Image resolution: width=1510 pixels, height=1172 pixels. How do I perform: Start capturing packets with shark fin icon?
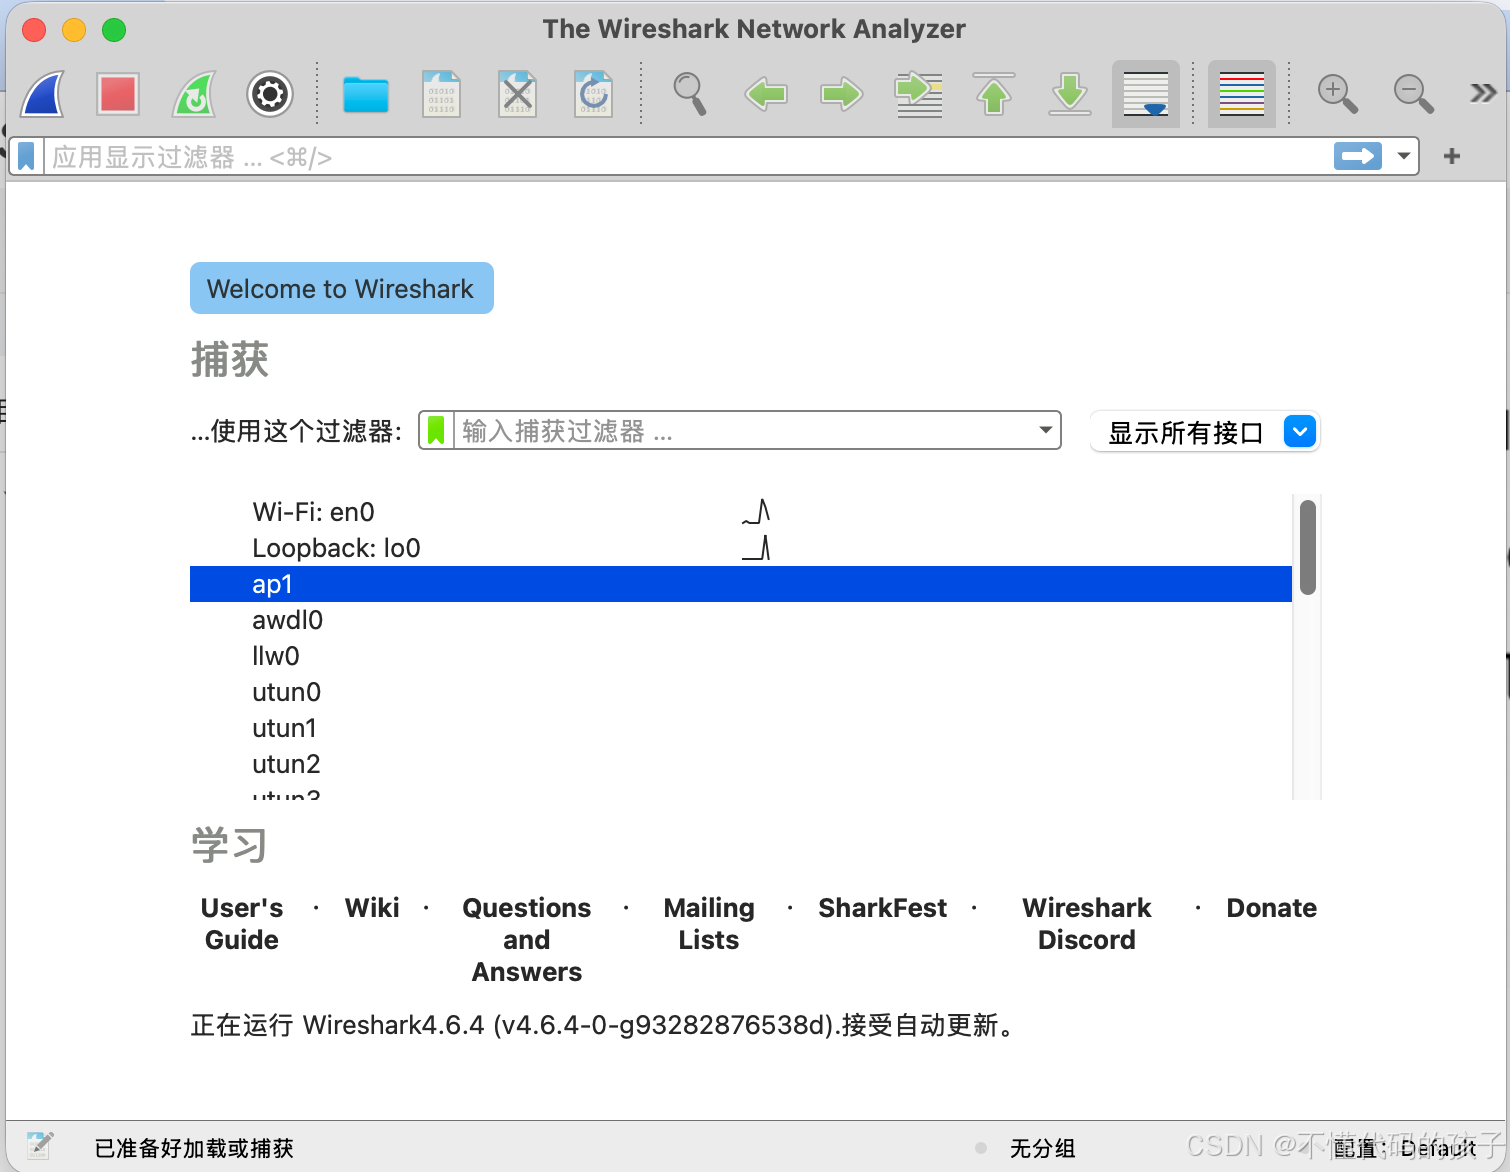(x=43, y=94)
